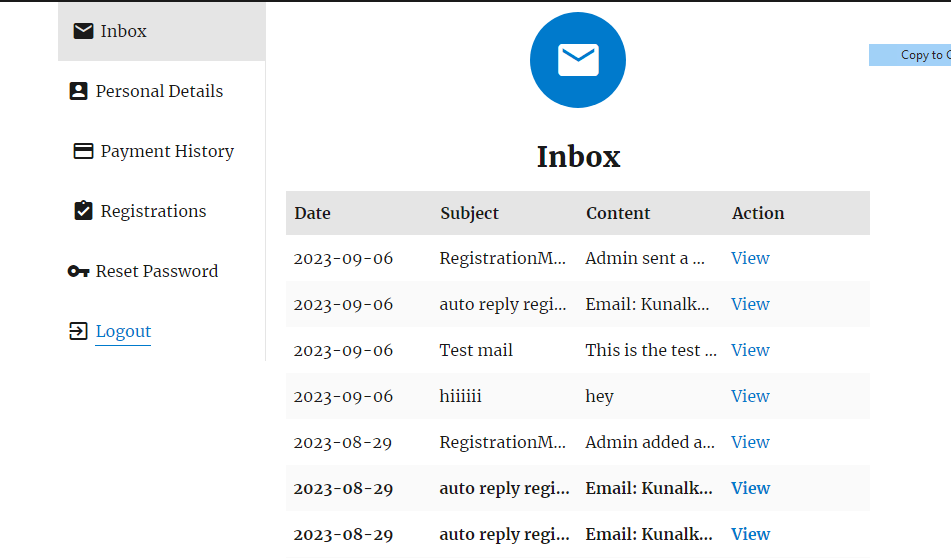Click the Payment History card icon
This screenshot has width=951, height=558.
click(x=84, y=151)
